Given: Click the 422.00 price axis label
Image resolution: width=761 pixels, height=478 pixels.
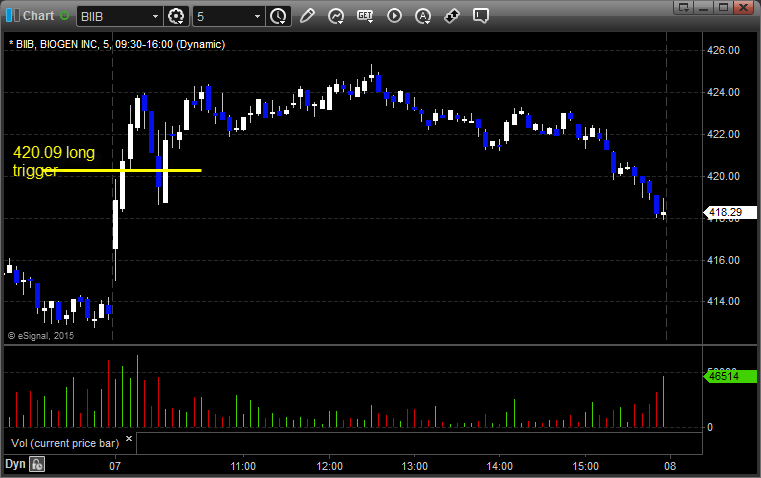Looking at the screenshot, I should point(723,134).
